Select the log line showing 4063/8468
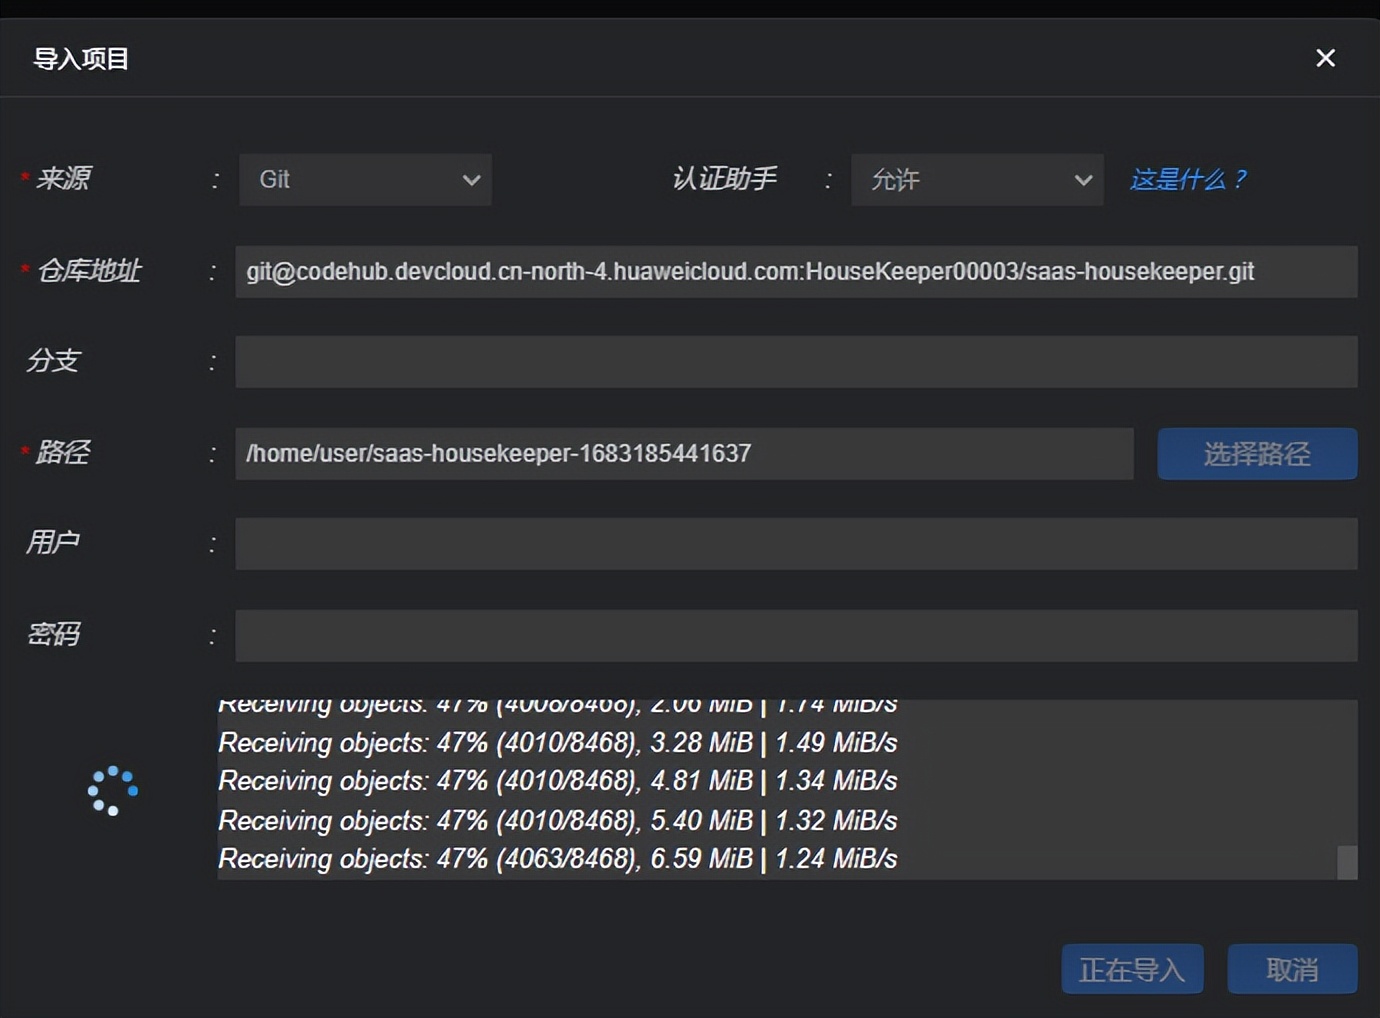This screenshot has height=1018, width=1380. [557, 859]
